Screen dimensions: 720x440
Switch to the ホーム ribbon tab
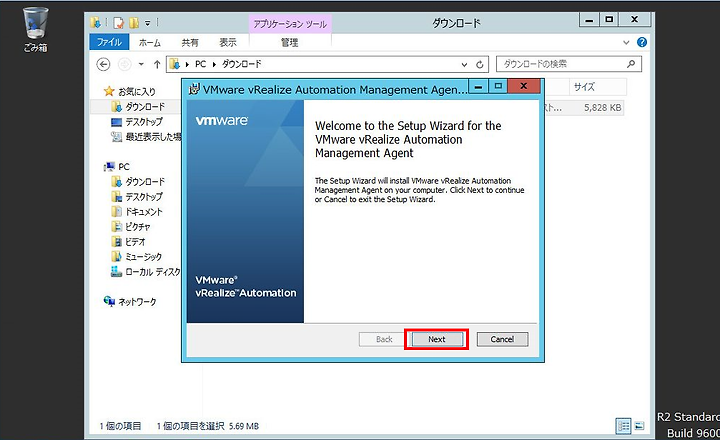[150, 43]
